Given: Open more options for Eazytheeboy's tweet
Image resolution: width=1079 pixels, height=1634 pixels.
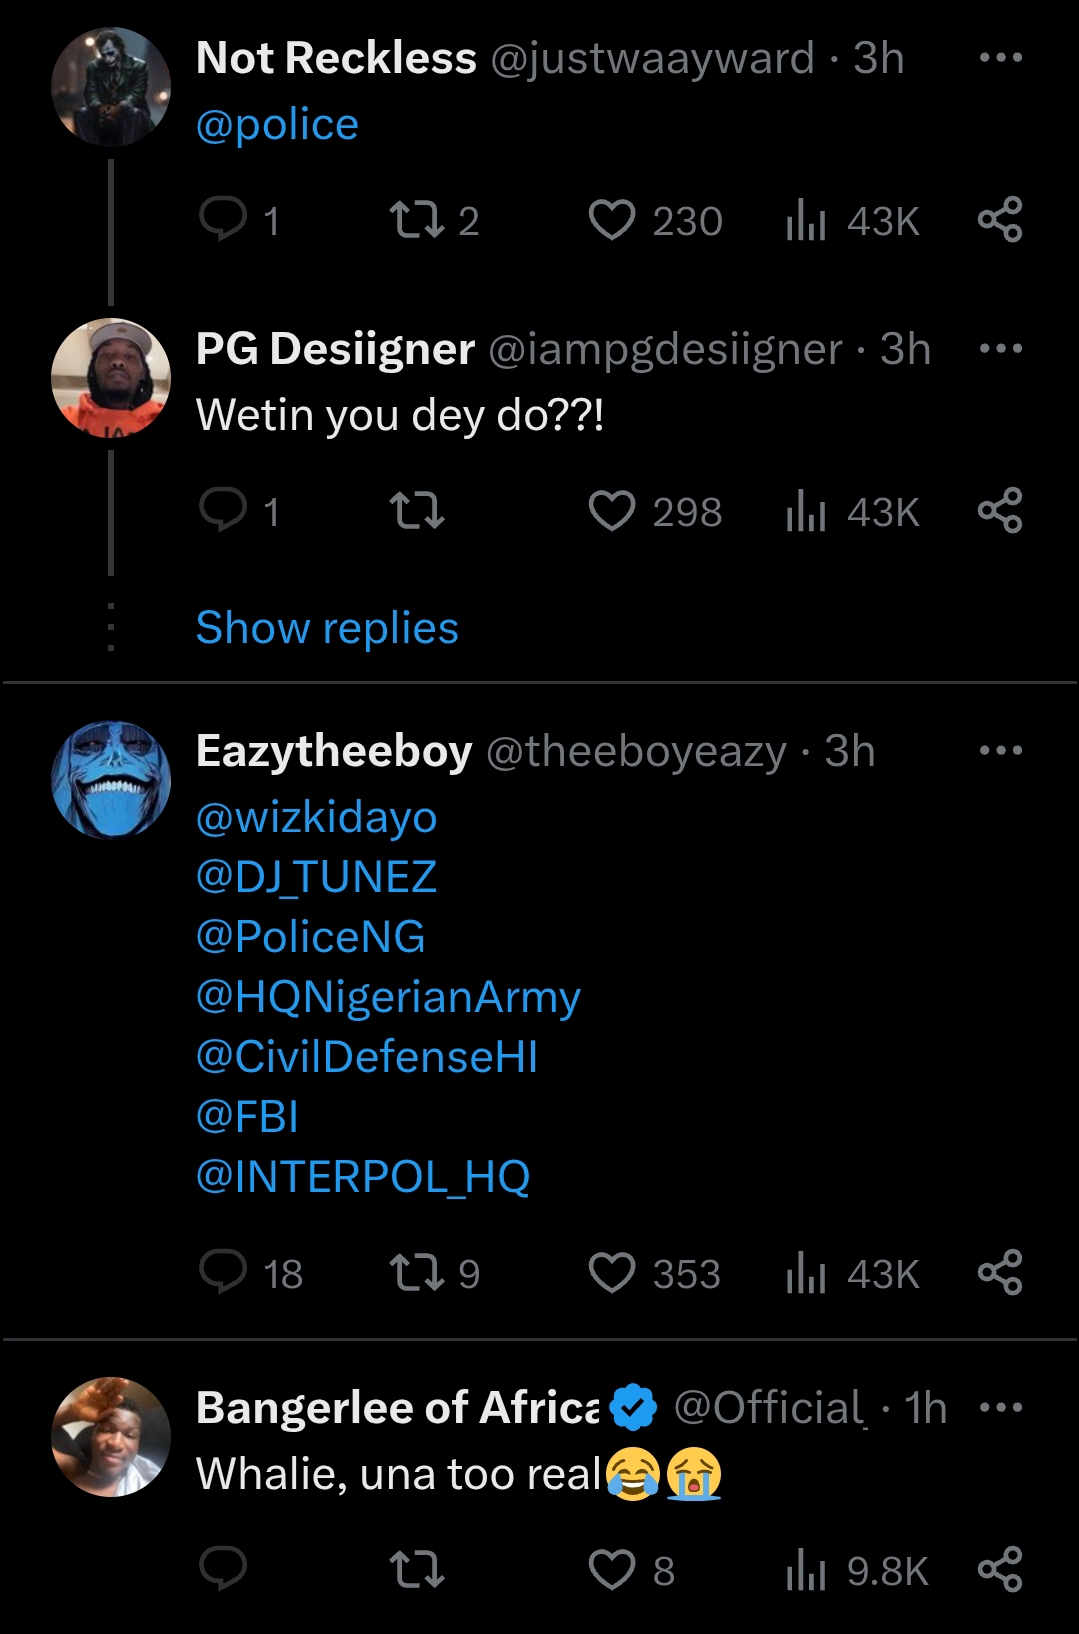Looking at the screenshot, I should tap(1001, 750).
